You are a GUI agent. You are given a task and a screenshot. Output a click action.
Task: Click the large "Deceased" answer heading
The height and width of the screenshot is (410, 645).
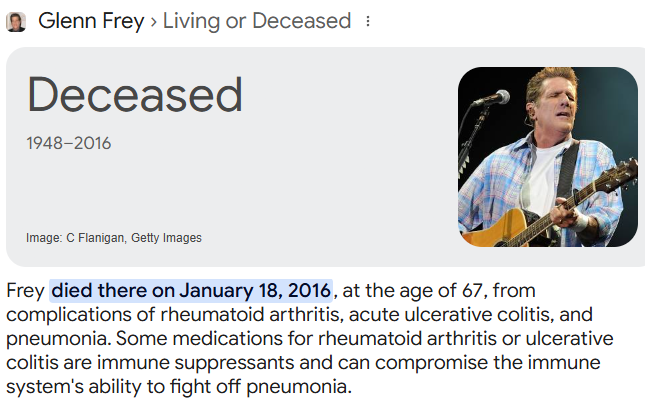pyautogui.click(x=135, y=96)
